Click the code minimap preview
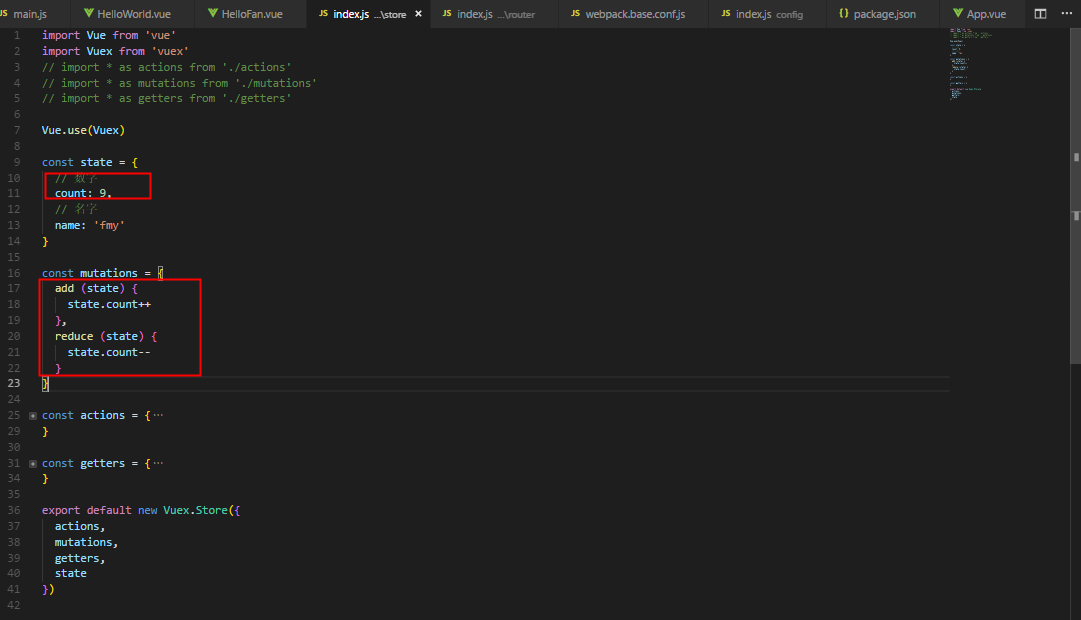1081x620 pixels. [969, 64]
